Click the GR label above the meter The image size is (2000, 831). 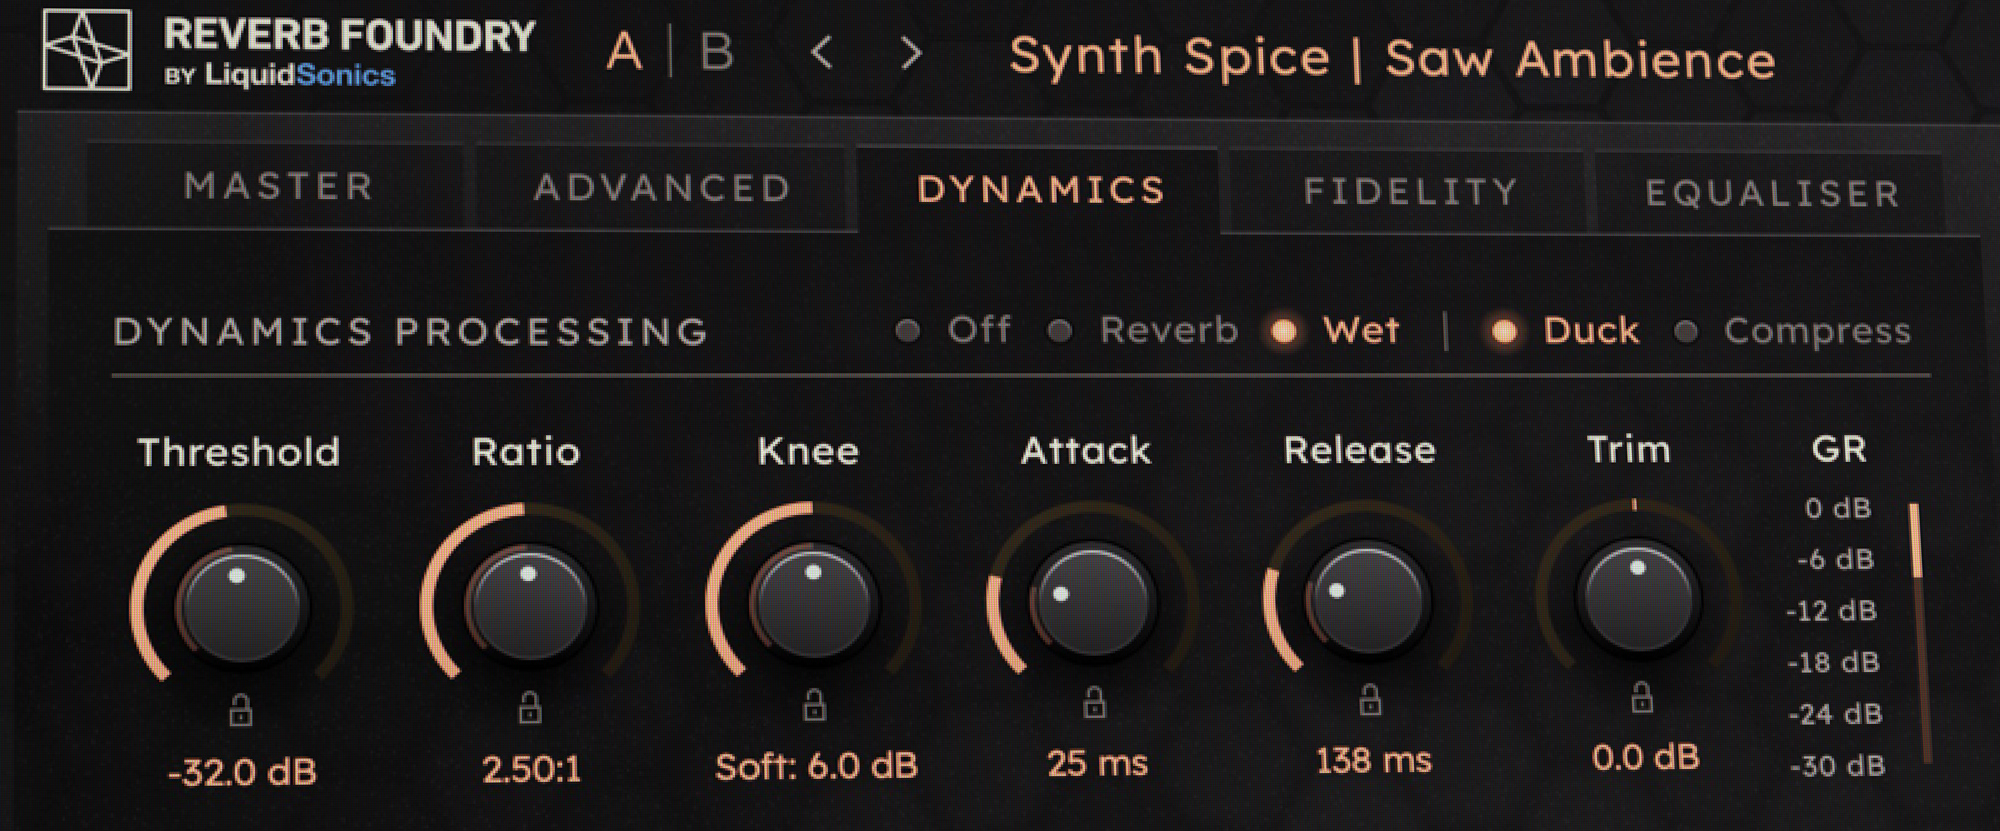(x=1838, y=449)
